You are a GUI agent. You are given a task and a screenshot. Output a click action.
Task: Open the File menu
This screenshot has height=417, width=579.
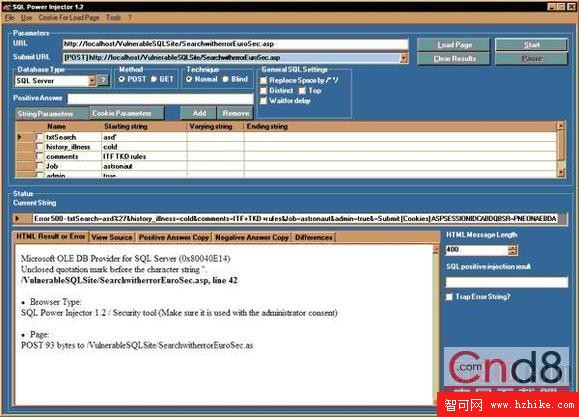pos(10,17)
